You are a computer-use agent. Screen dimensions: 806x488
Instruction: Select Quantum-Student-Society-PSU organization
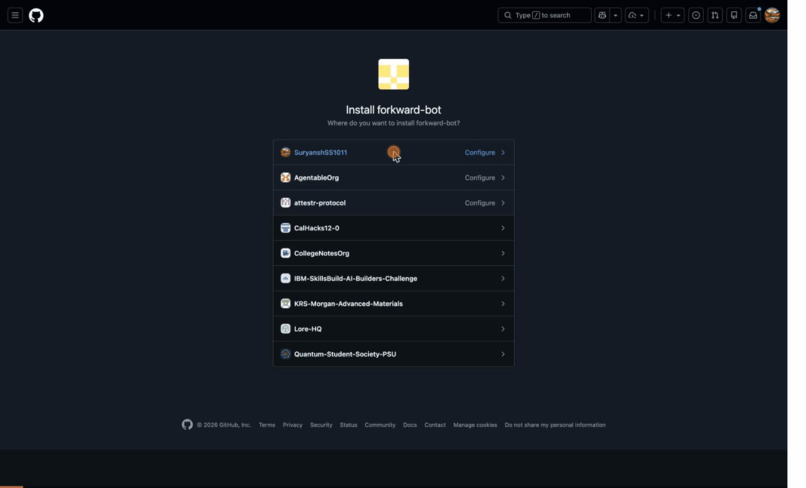(x=394, y=354)
